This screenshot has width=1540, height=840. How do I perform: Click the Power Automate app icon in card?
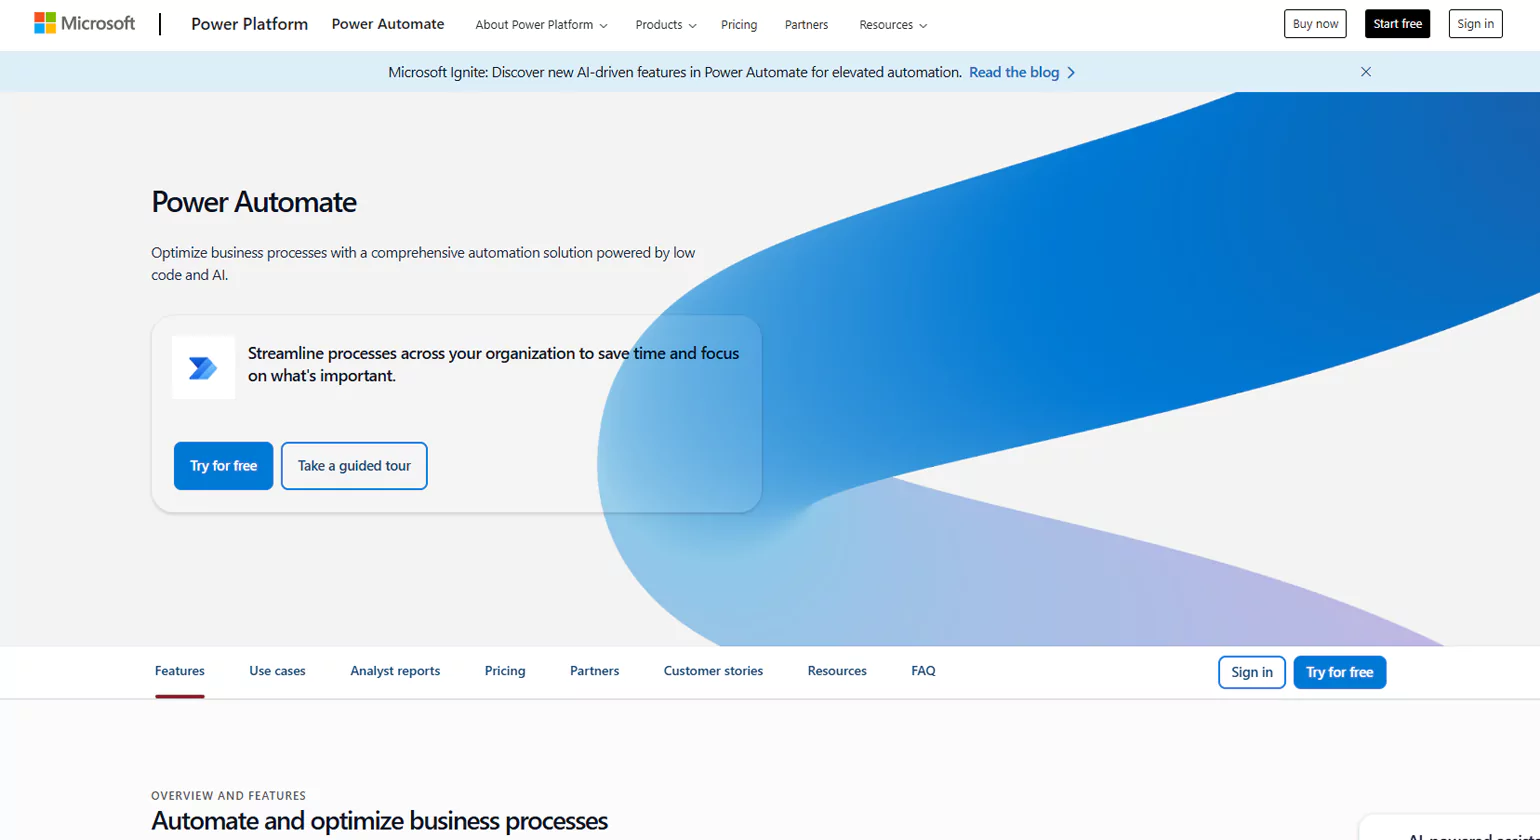coord(202,367)
